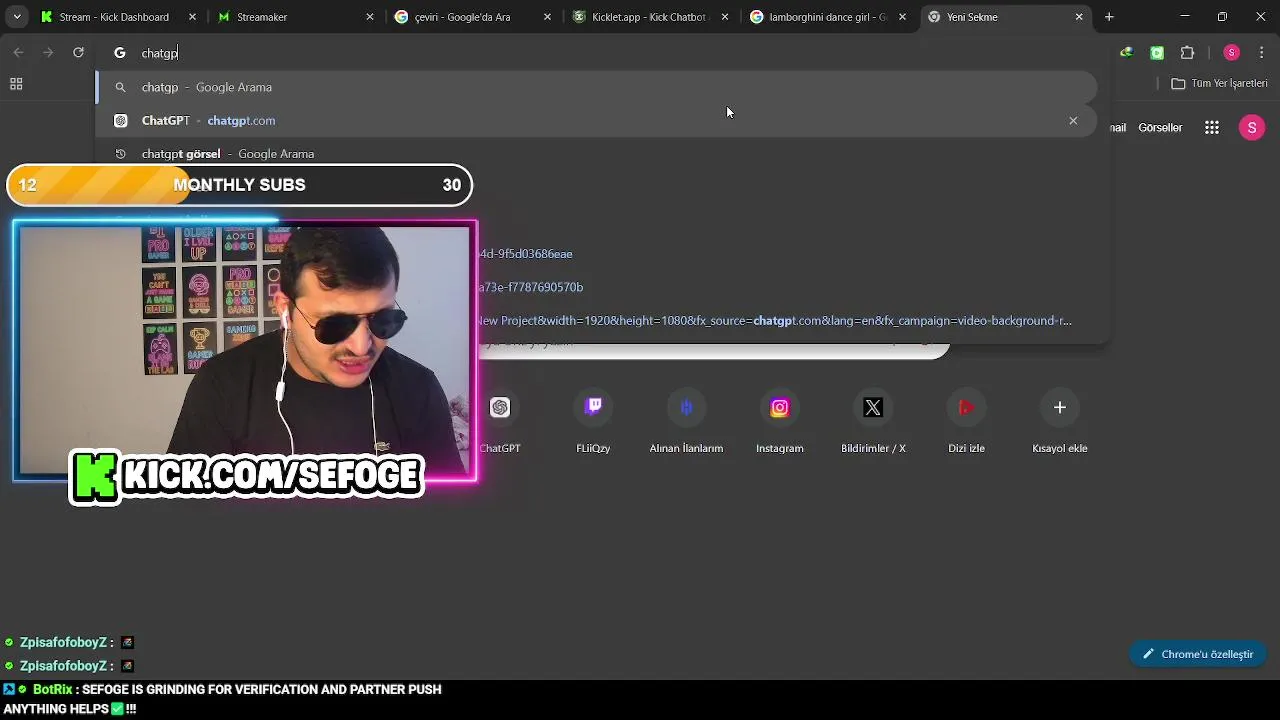This screenshot has width=1280, height=720.
Task: Click the browser forward arrow
Action: [48, 53]
